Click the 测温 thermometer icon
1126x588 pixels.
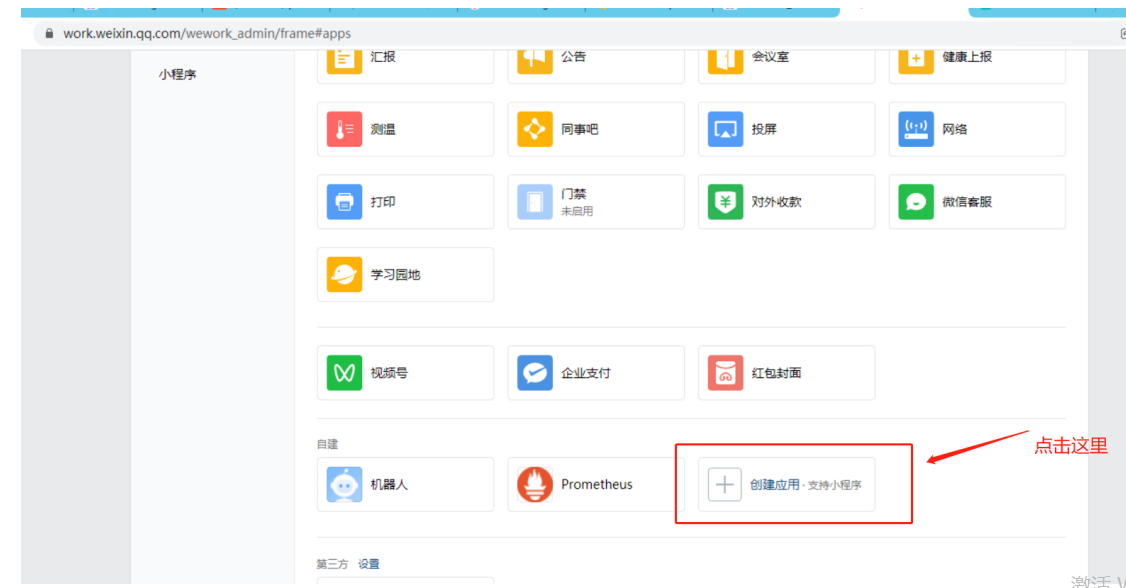pyautogui.click(x=344, y=129)
